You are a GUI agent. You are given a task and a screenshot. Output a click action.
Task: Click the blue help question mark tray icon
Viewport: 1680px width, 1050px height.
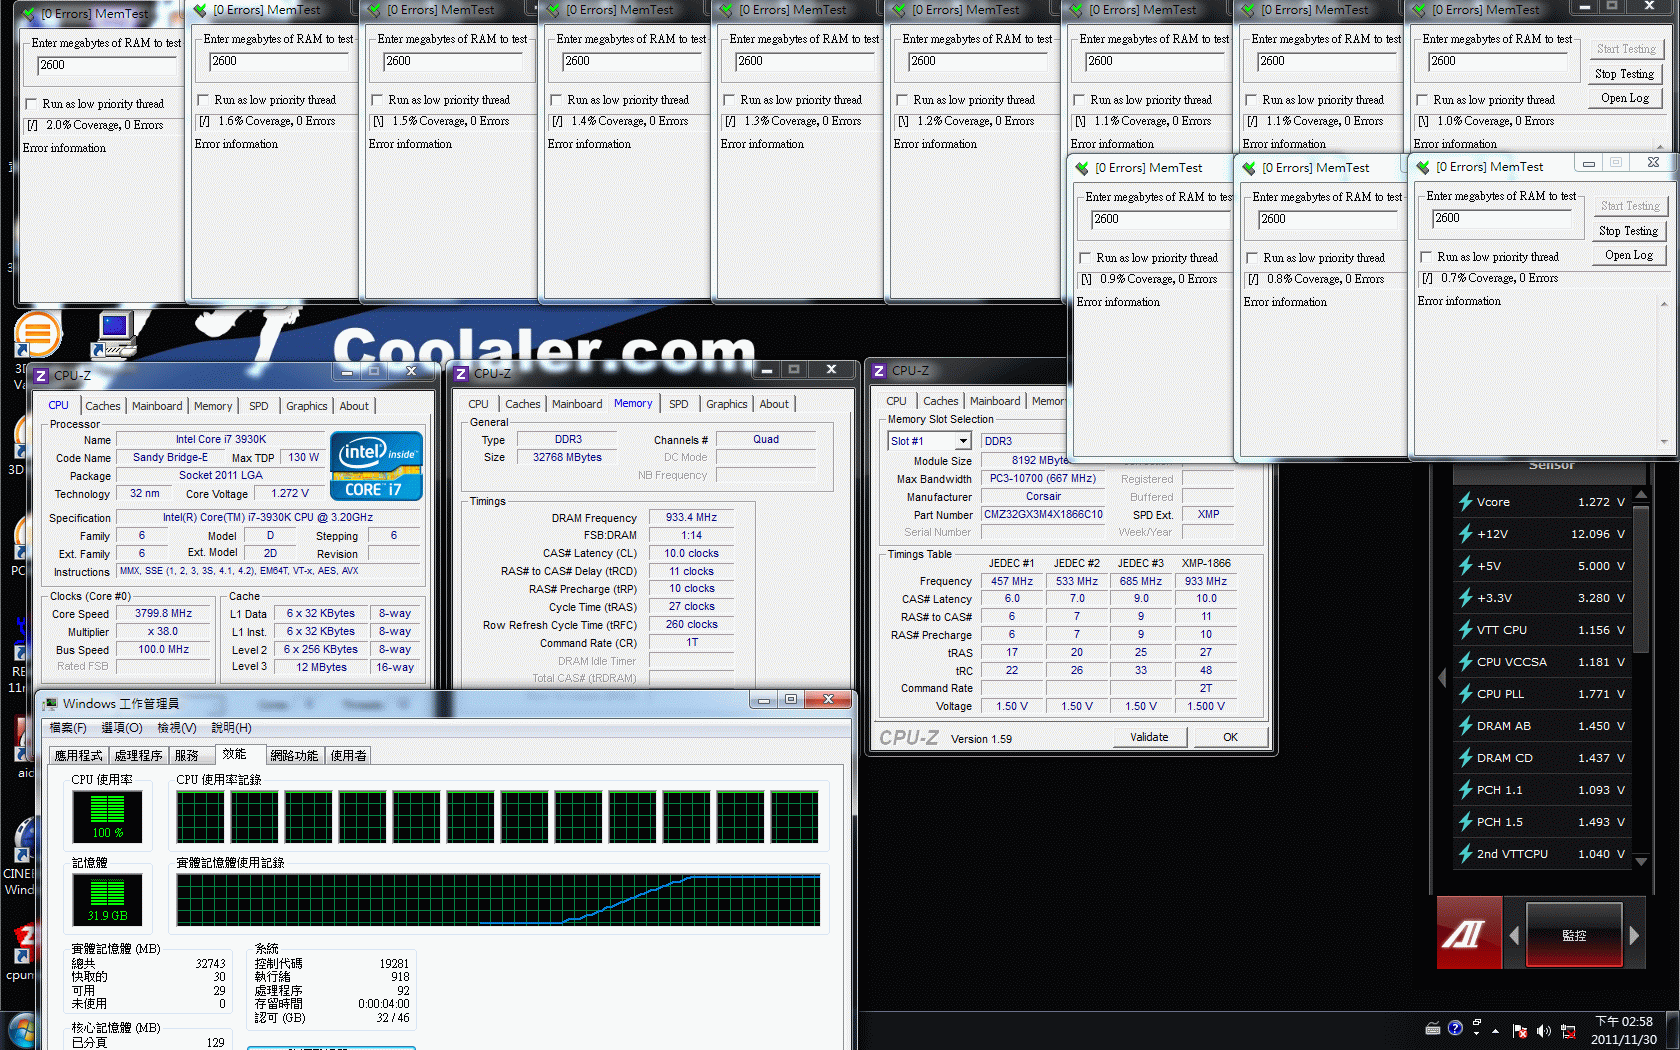pos(1455,1028)
